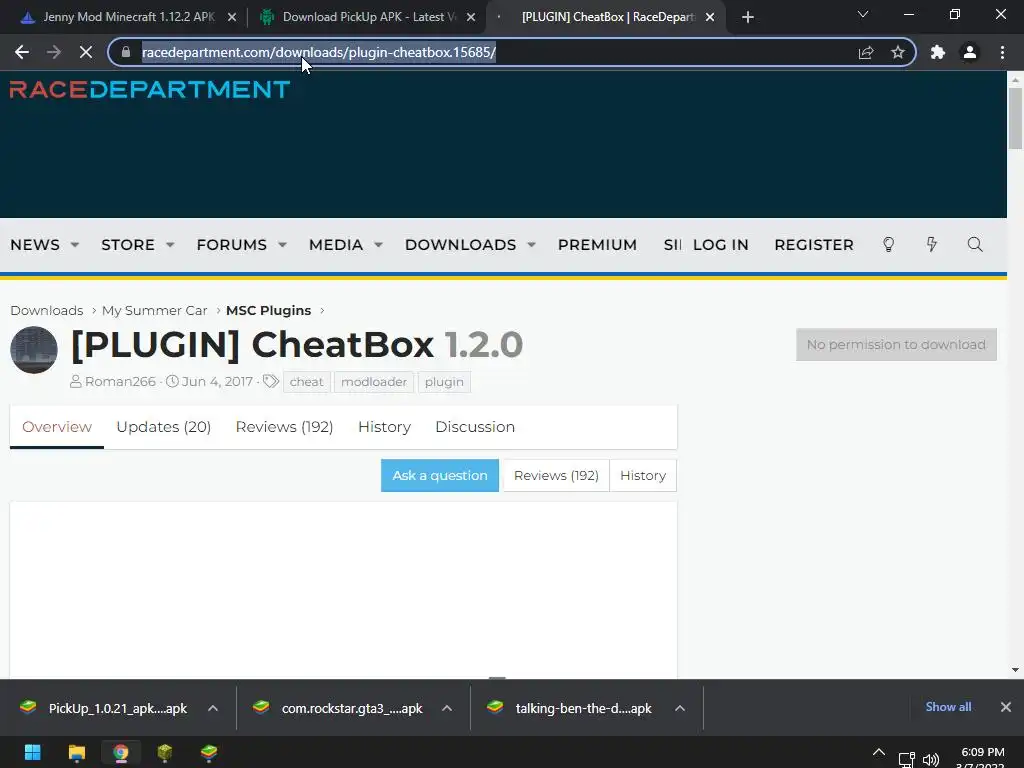
Task: Click No permission to download button
Action: [896, 344]
